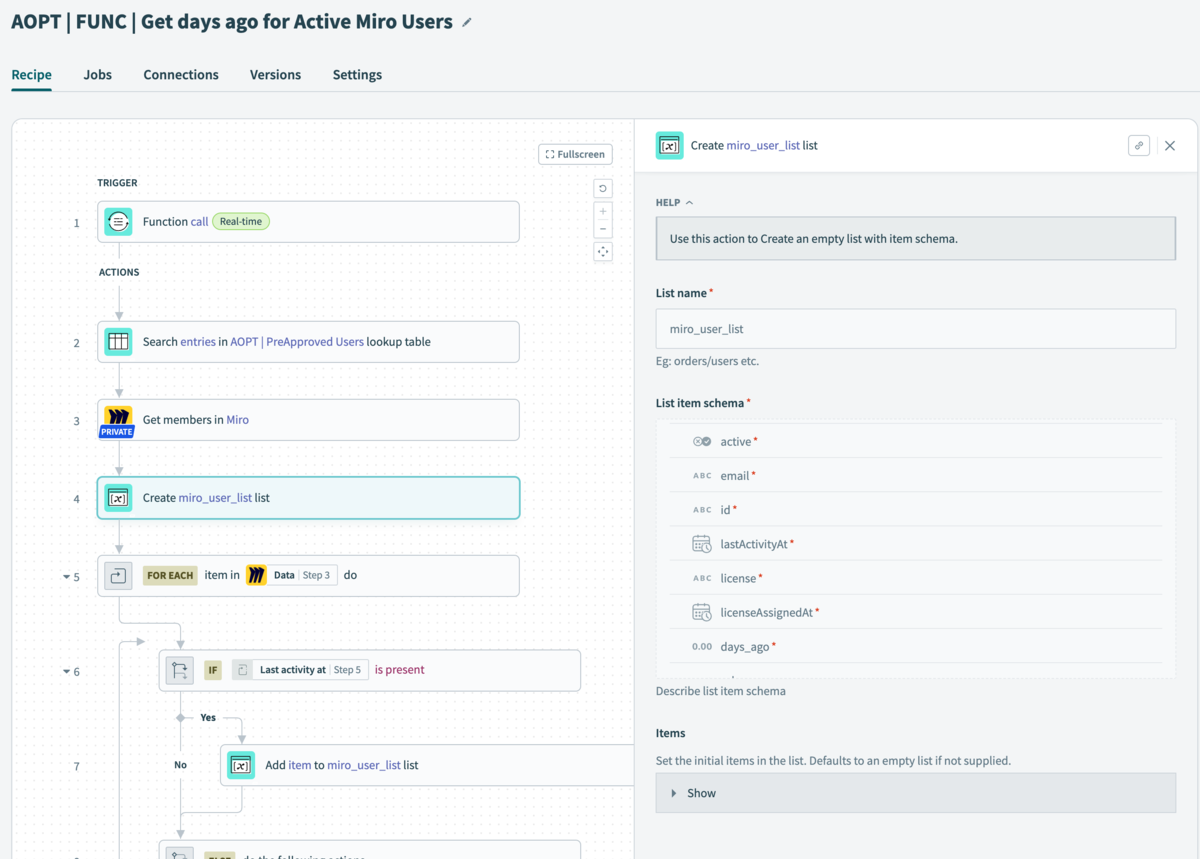Screen dimensions: 1200x859
Task: Close the Create list side panel
Action: pyautogui.click(x=1170, y=146)
